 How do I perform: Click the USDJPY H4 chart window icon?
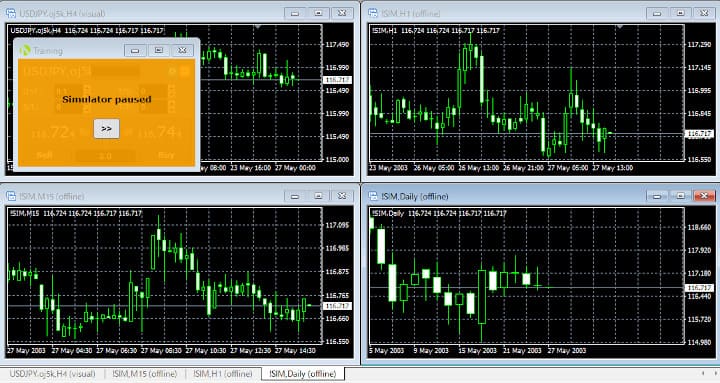[x=11, y=13]
